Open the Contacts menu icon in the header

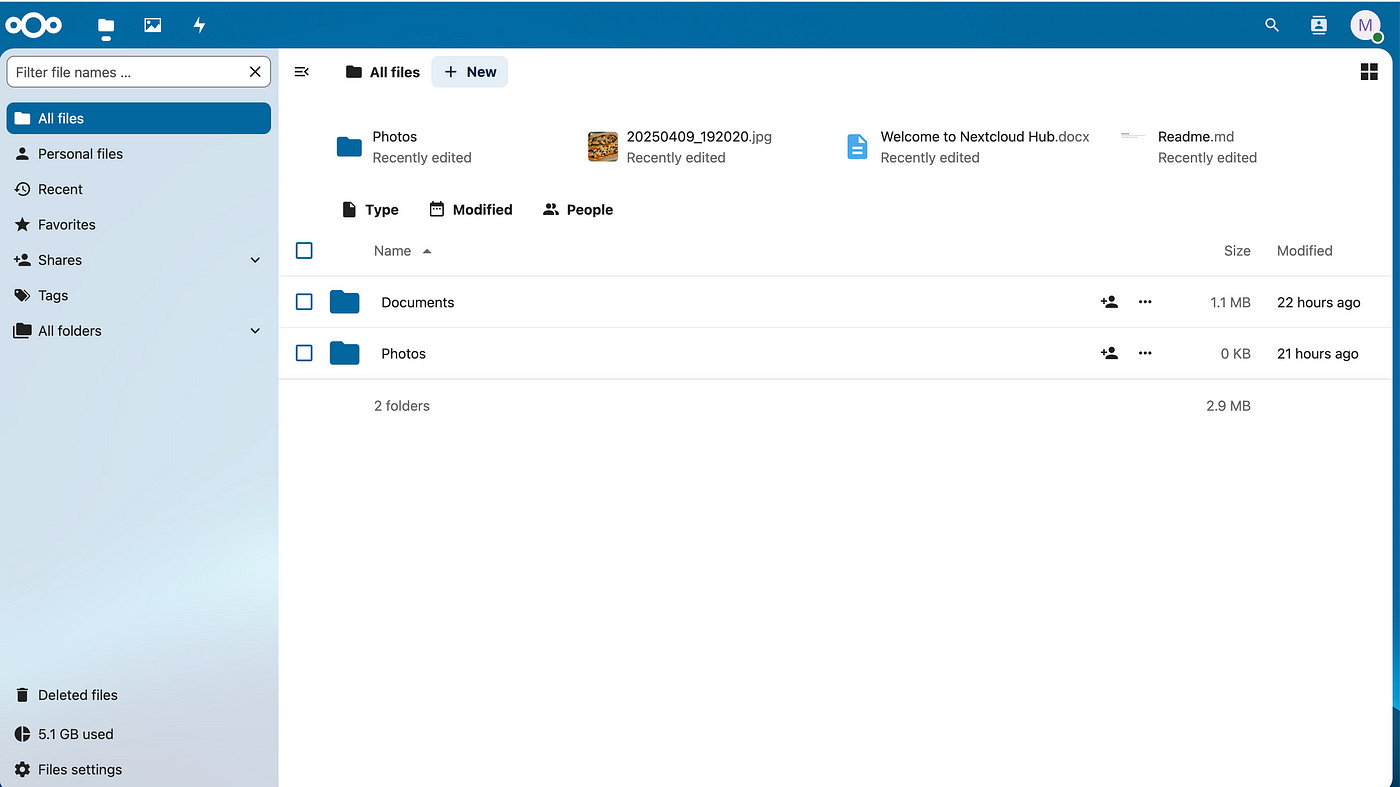tap(1319, 25)
